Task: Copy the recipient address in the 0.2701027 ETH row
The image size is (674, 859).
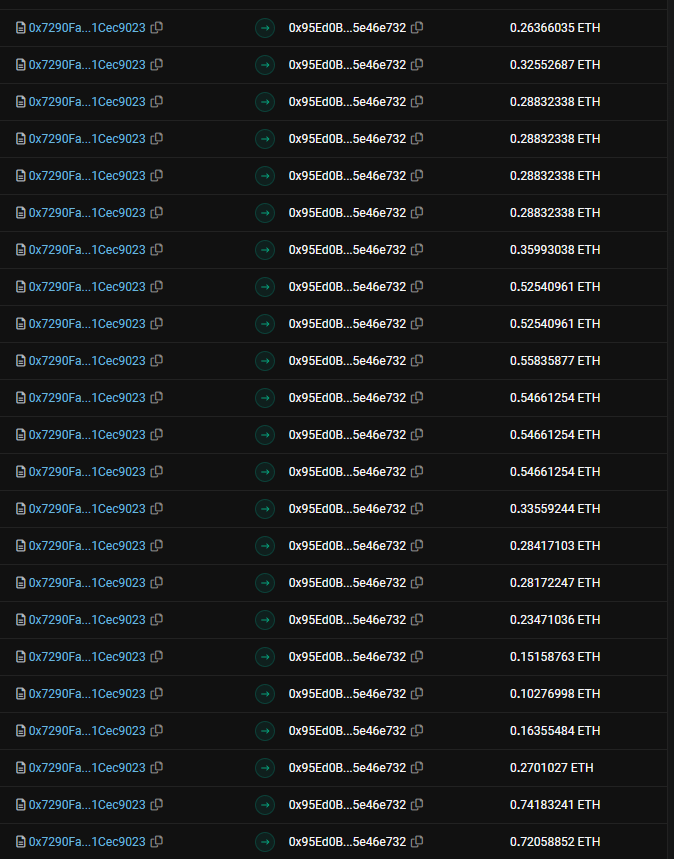Action: pos(417,768)
